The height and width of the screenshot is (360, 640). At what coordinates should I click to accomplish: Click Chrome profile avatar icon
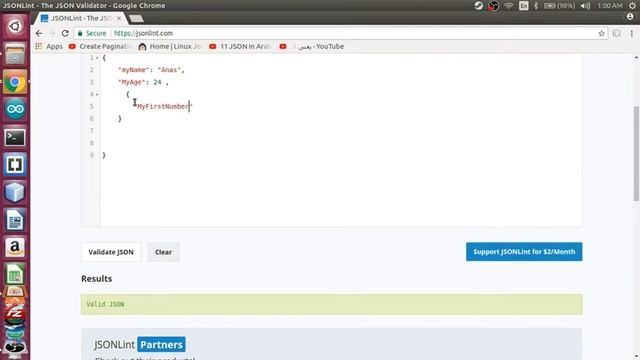630,17
